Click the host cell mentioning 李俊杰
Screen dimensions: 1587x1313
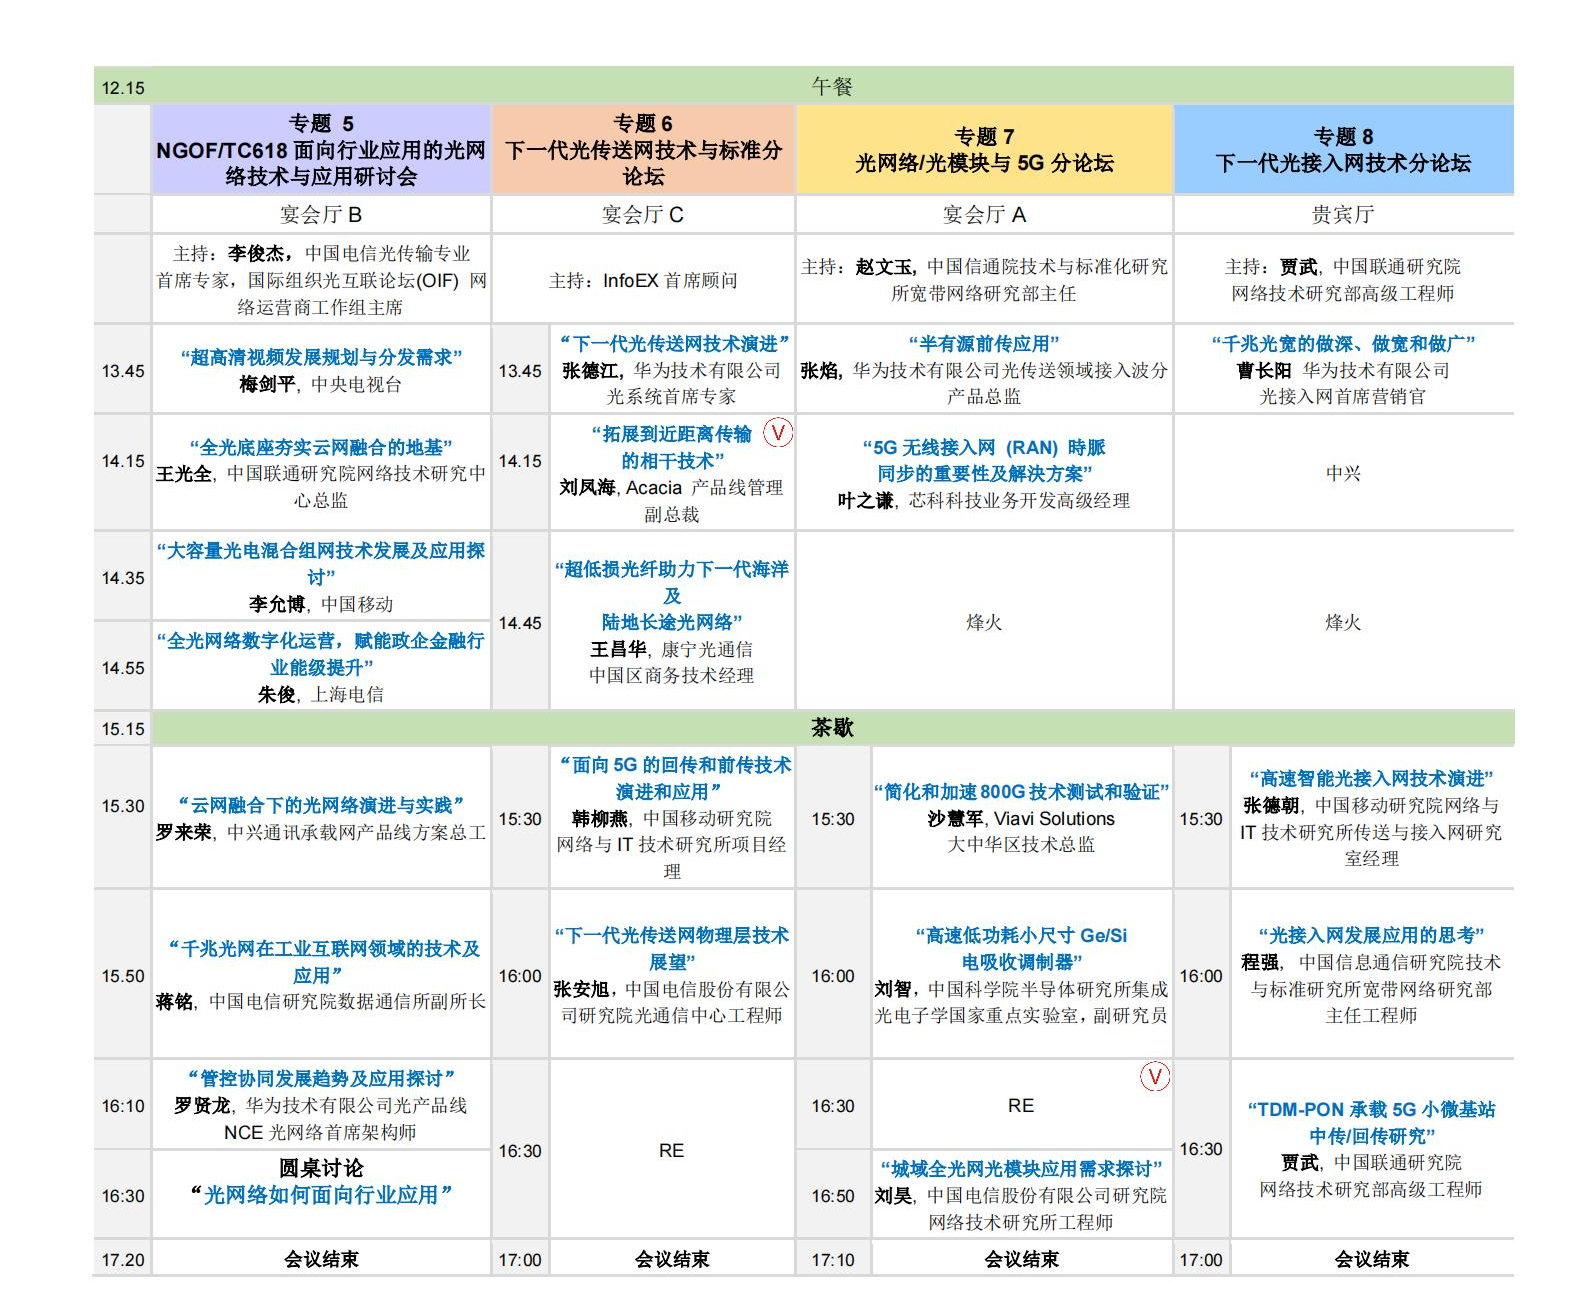coord(321,280)
